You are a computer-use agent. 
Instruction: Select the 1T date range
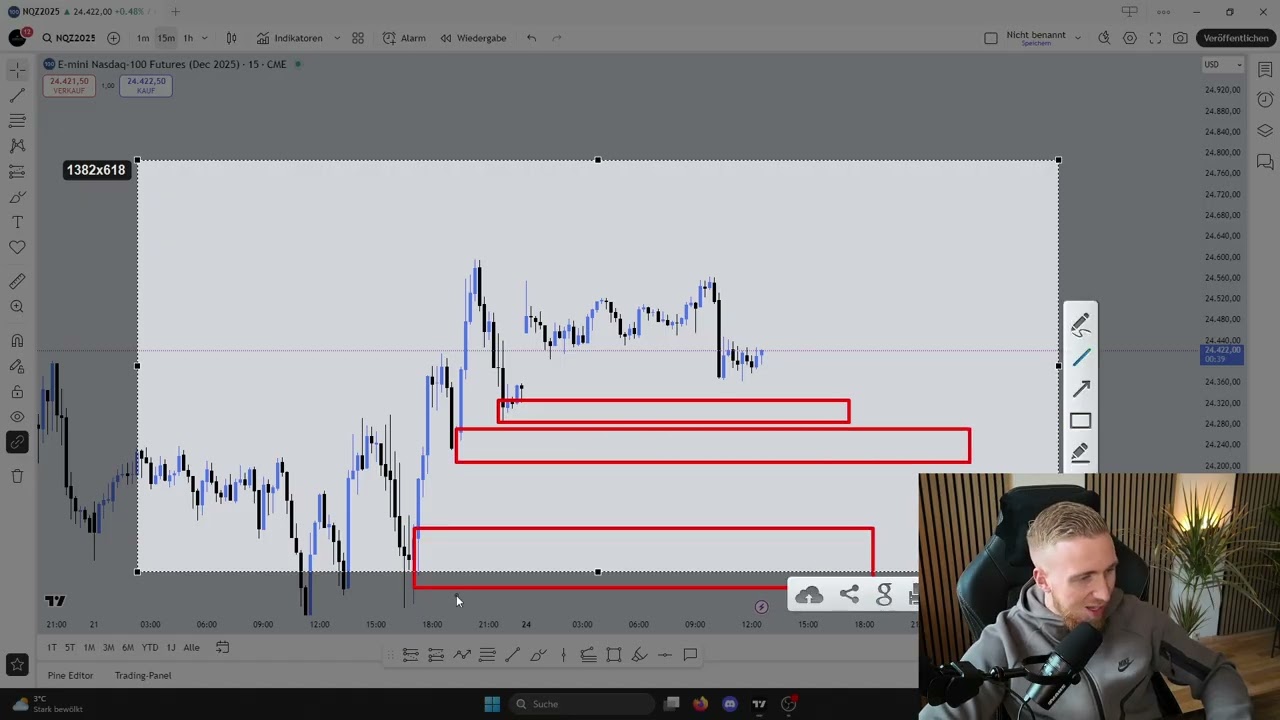click(x=52, y=648)
